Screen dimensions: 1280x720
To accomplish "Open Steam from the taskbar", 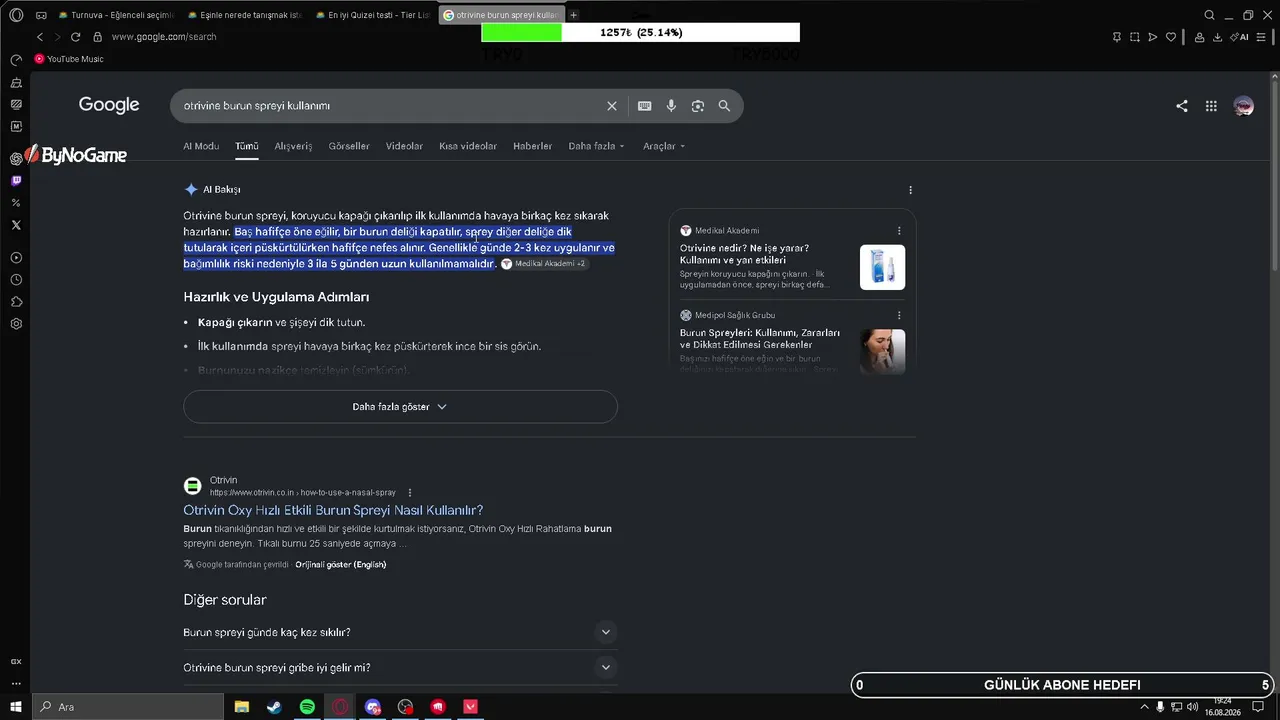I will click(273, 707).
